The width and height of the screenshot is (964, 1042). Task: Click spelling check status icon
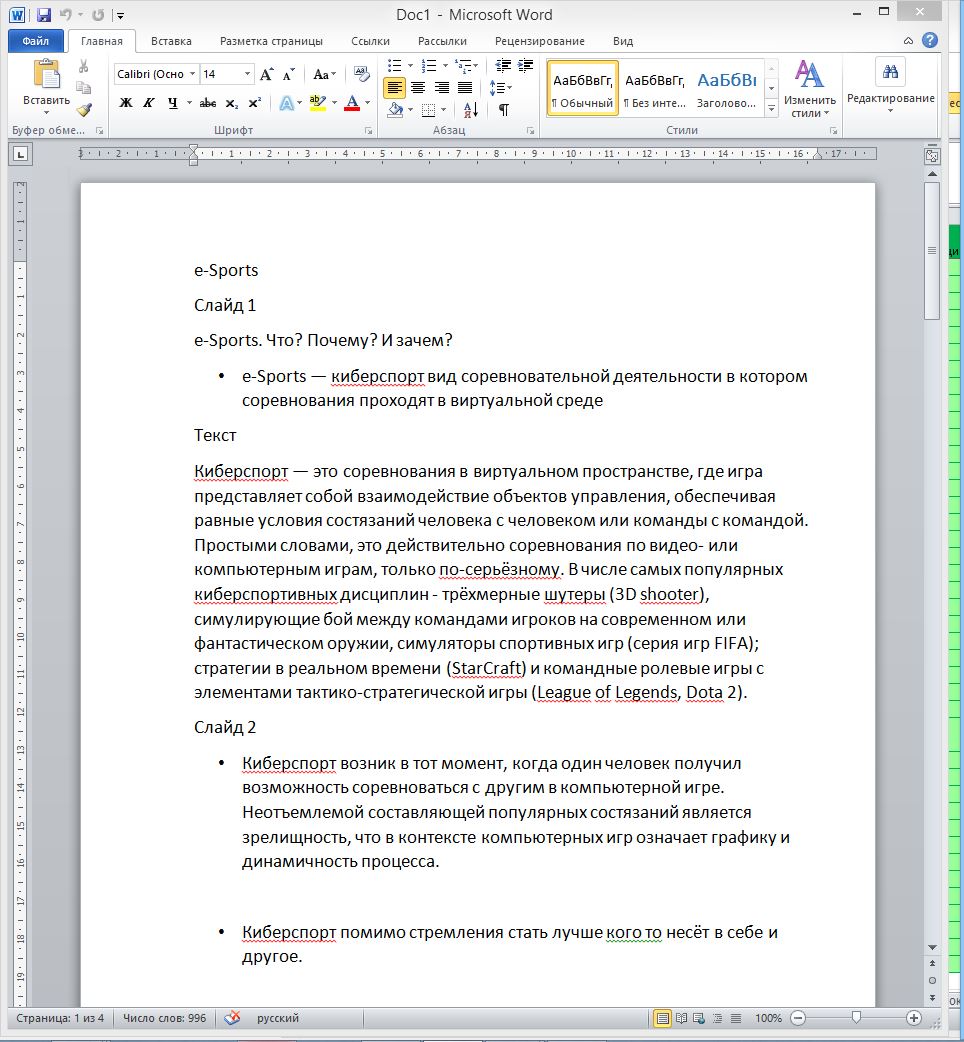pos(232,1017)
